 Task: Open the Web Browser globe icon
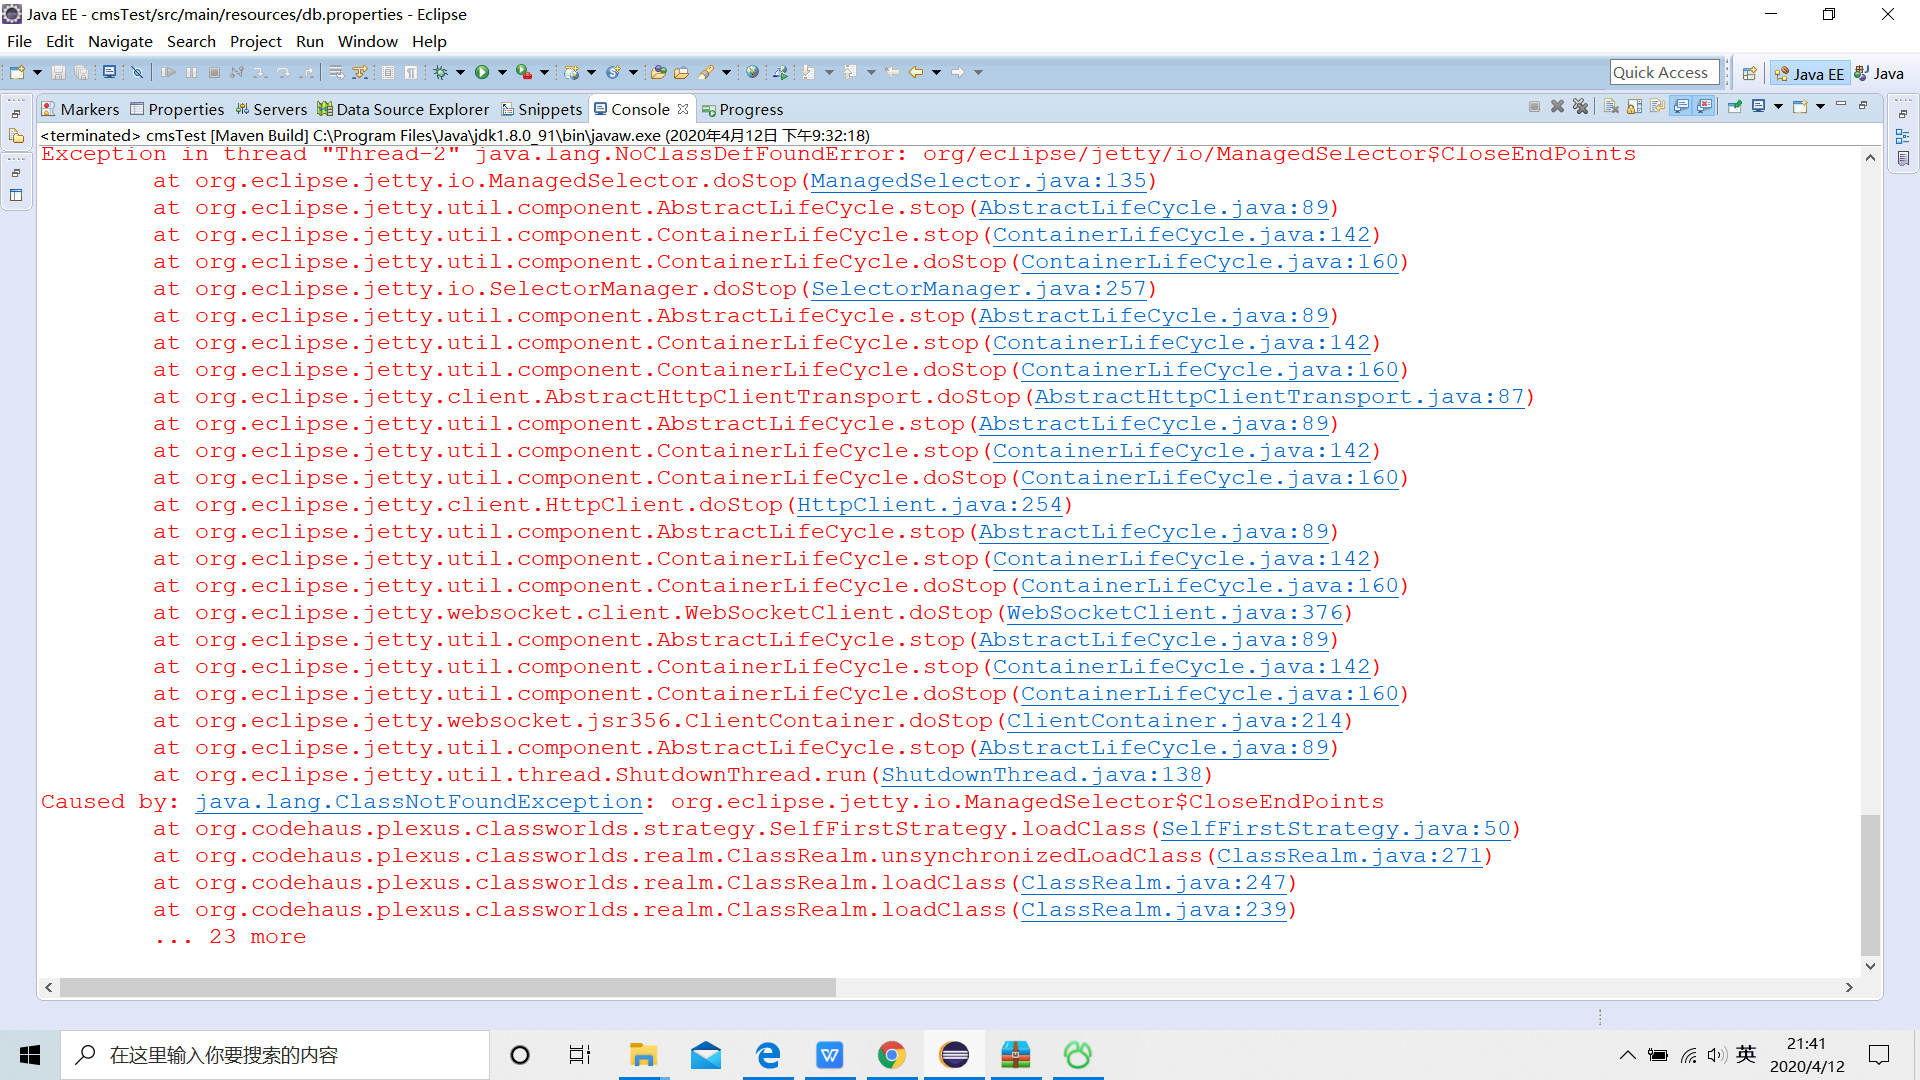click(x=752, y=72)
